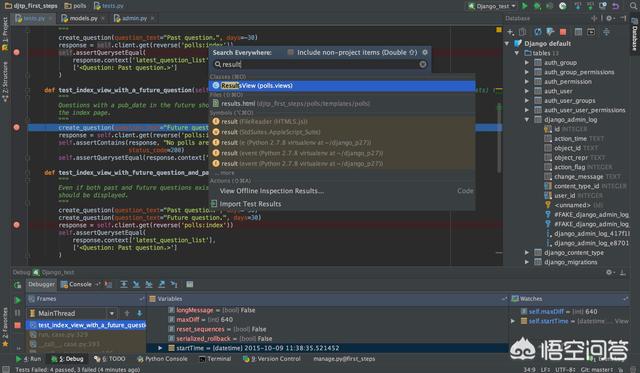Expand the auth_group table
Viewport: 640px width, 373px height.
click(527, 62)
